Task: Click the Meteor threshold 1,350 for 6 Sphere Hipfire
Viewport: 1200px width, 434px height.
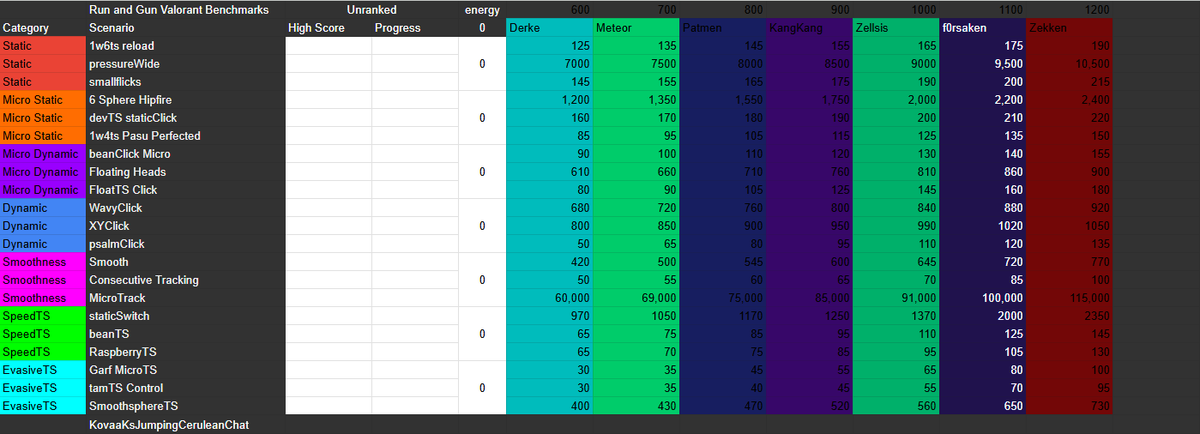Action: (635, 99)
